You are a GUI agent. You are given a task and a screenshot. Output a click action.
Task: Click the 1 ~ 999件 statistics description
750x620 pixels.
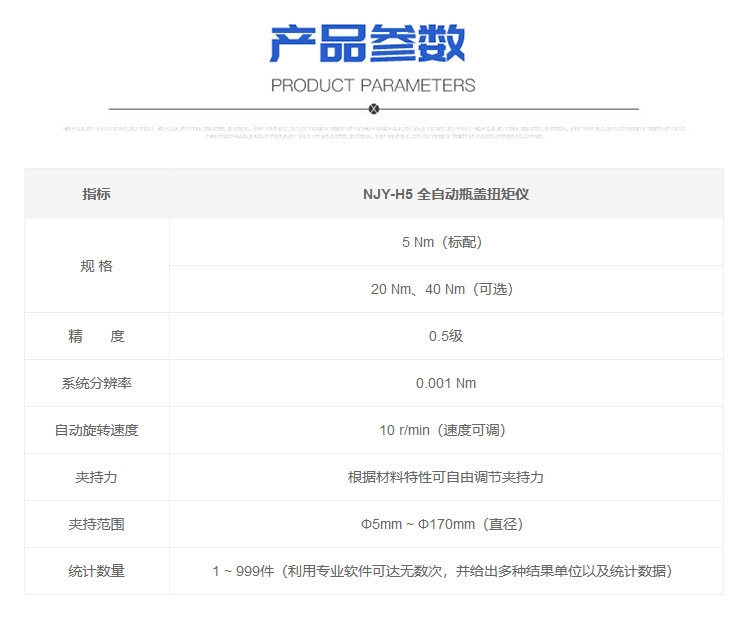(446, 571)
